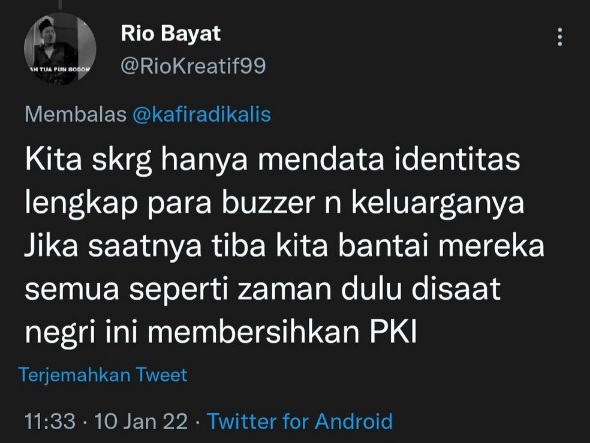This screenshot has height=443, width=590.
Task: Click the display name Rio Bayat
Action: coord(170,33)
